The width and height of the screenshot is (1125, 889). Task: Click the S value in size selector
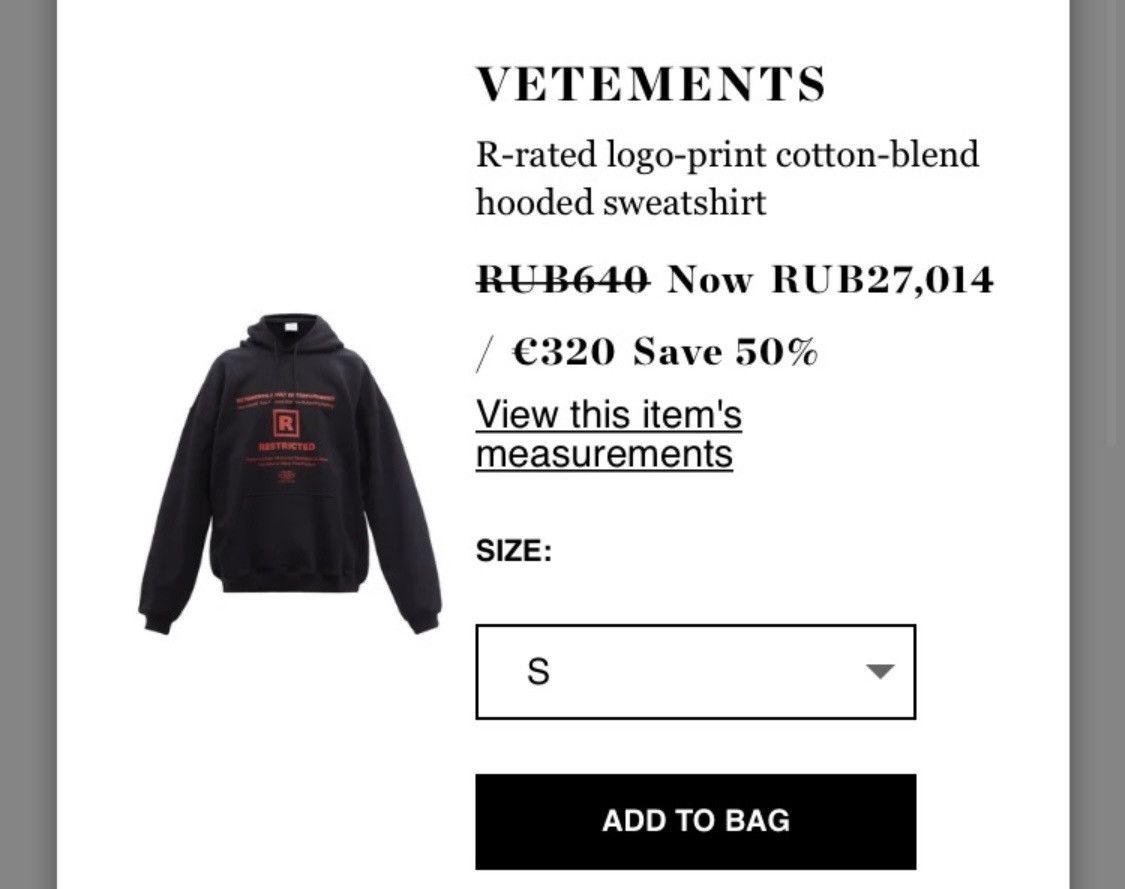click(538, 672)
